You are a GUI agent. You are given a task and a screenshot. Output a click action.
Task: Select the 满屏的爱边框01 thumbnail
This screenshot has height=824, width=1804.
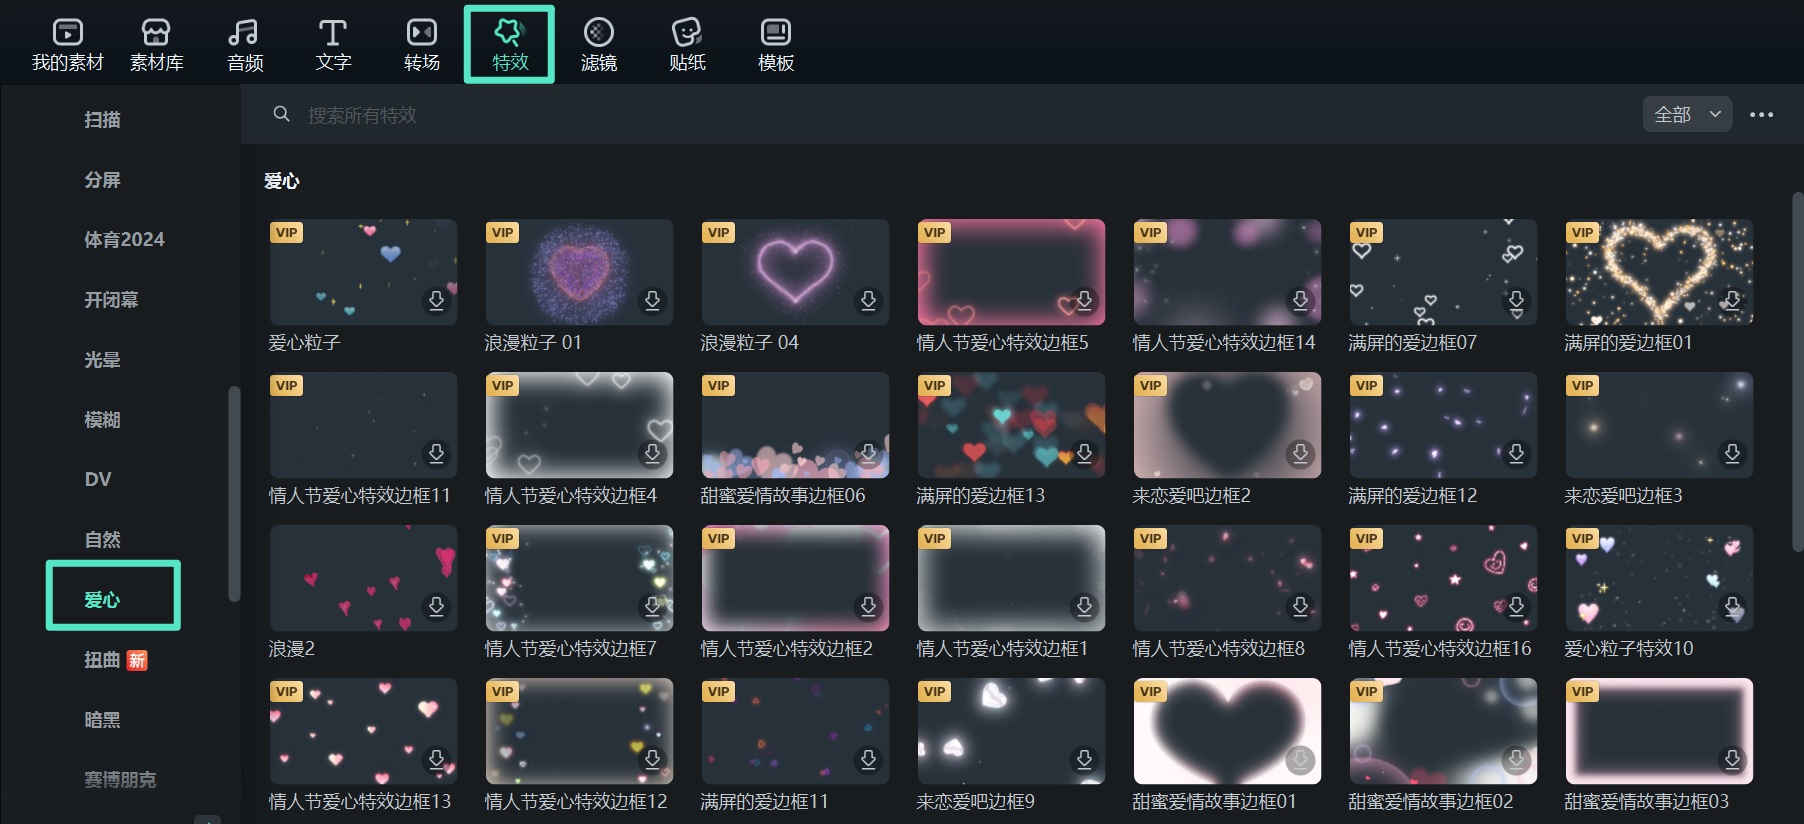1658,272
